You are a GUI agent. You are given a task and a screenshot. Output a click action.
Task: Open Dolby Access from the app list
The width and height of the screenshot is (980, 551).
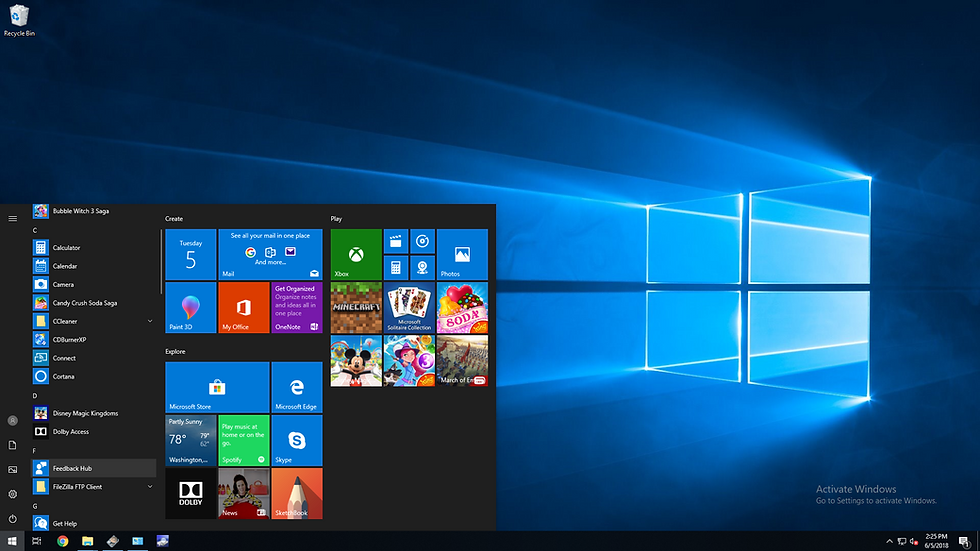(94, 432)
